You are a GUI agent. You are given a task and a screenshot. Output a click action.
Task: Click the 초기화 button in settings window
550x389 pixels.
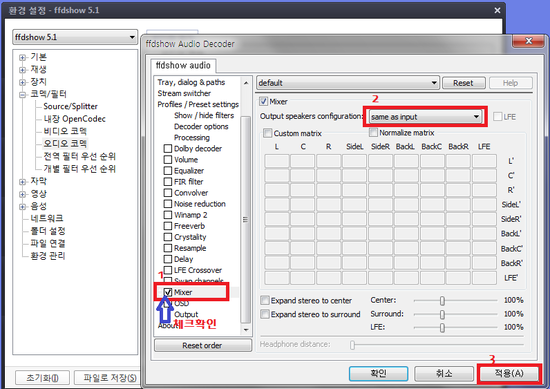[42, 378]
